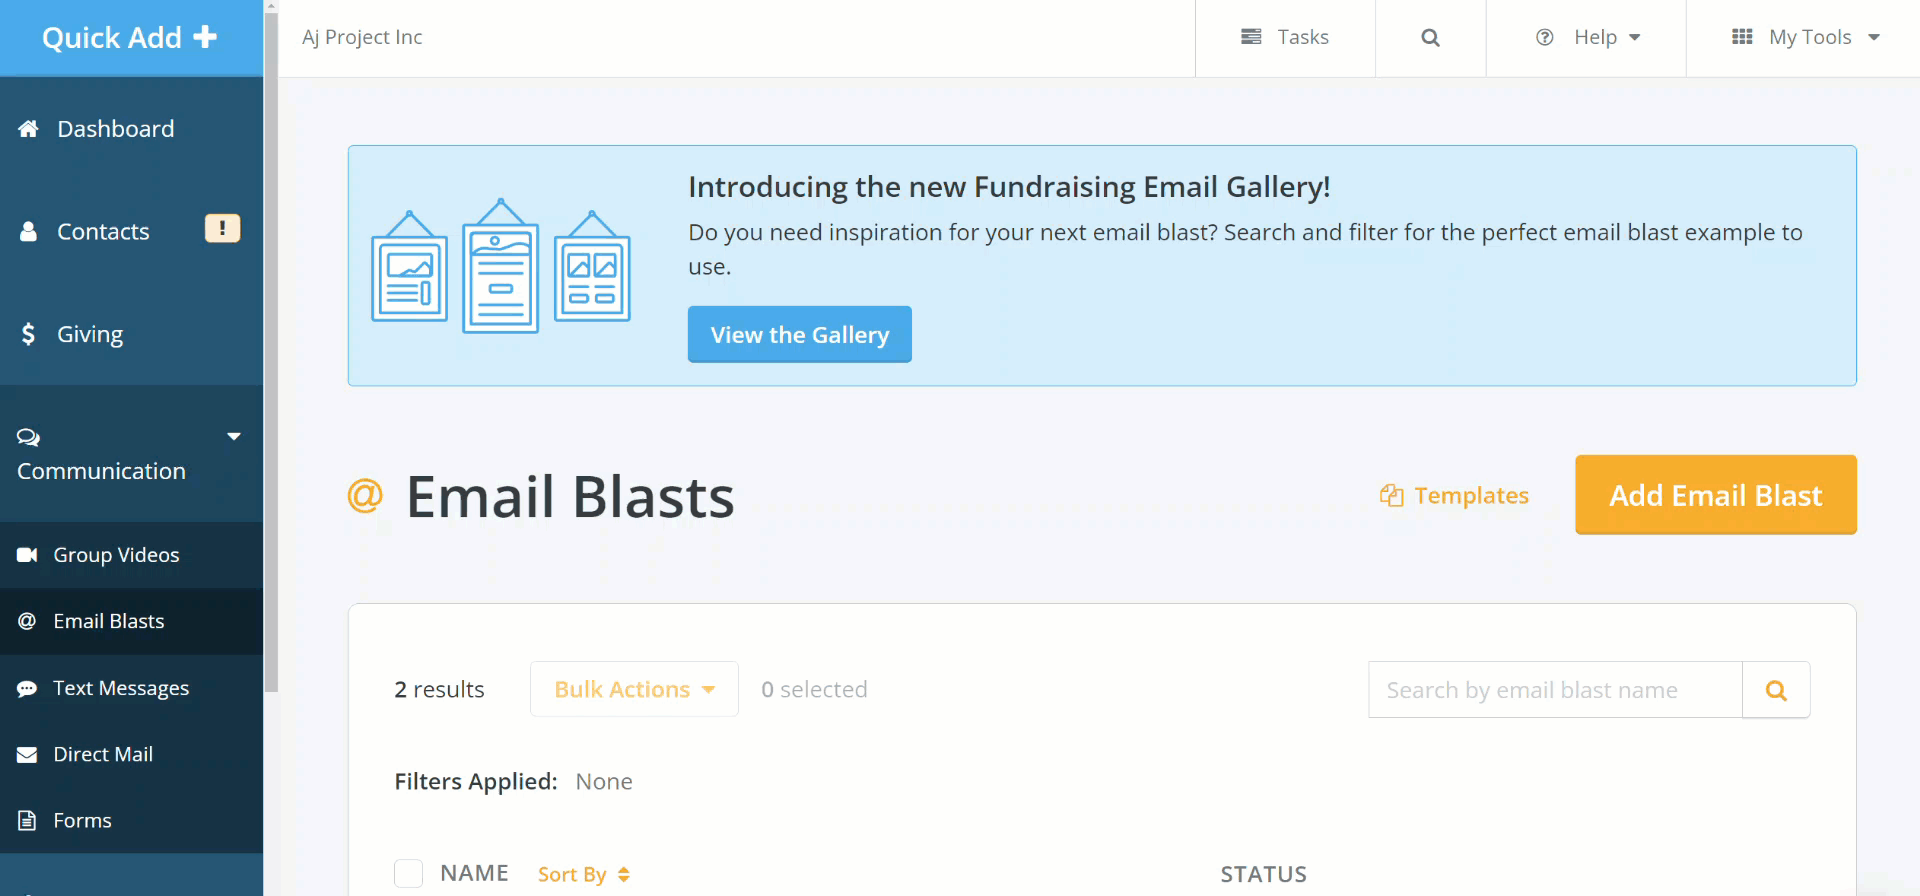This screenshot has height=896, width=1920.
Task: Open Direct Mail via the envelope icon
Action: click(x=27, y=753)
